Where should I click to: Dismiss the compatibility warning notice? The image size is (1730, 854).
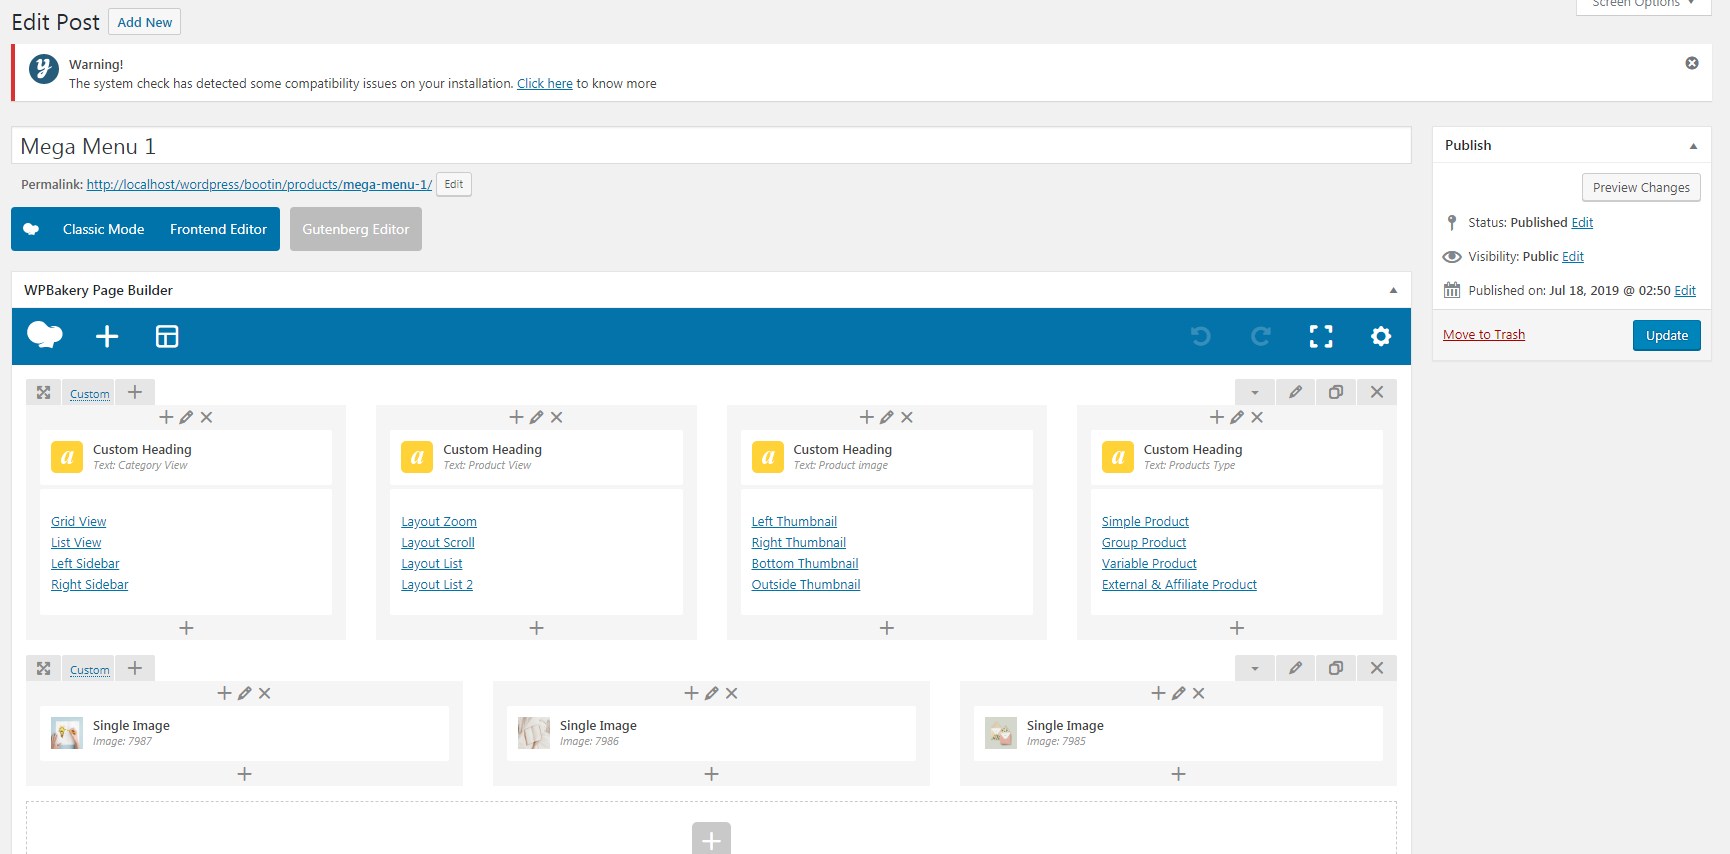click(x=1692, y=63)
